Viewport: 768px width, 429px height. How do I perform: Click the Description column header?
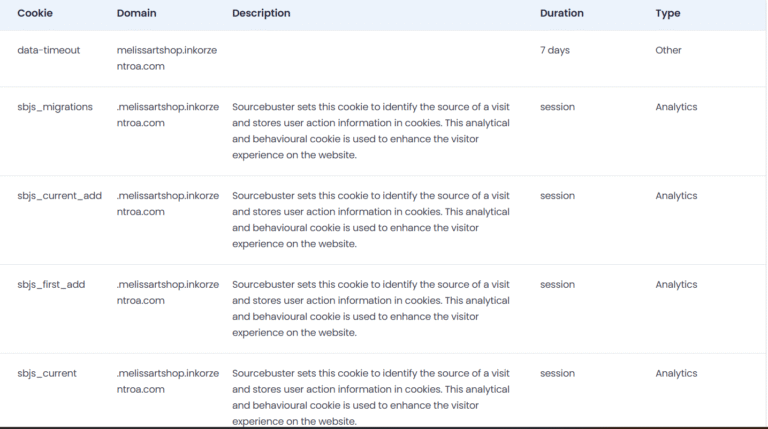(261, 14)
